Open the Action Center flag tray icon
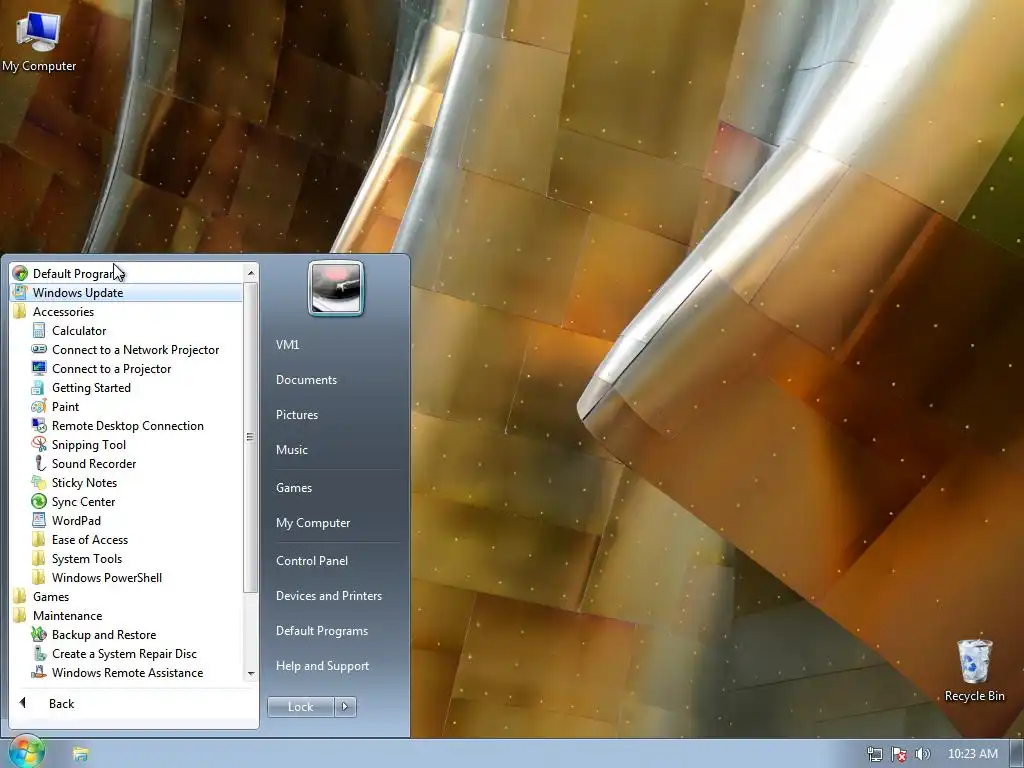Image resolution: width=1024 pixels, height=768 pixels. coord(899,754)
